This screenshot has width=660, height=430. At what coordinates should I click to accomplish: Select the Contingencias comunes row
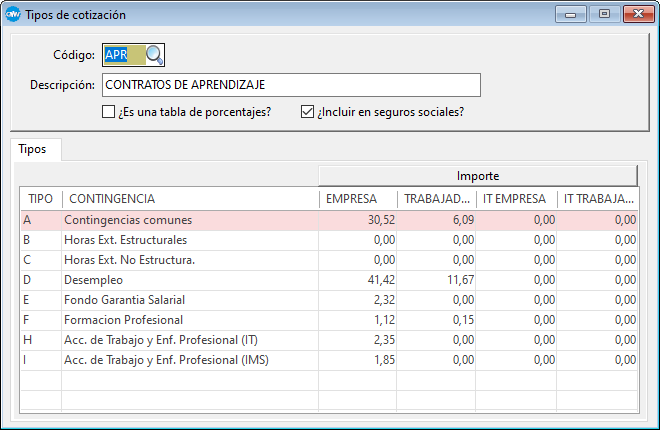[x=190, y=220]
